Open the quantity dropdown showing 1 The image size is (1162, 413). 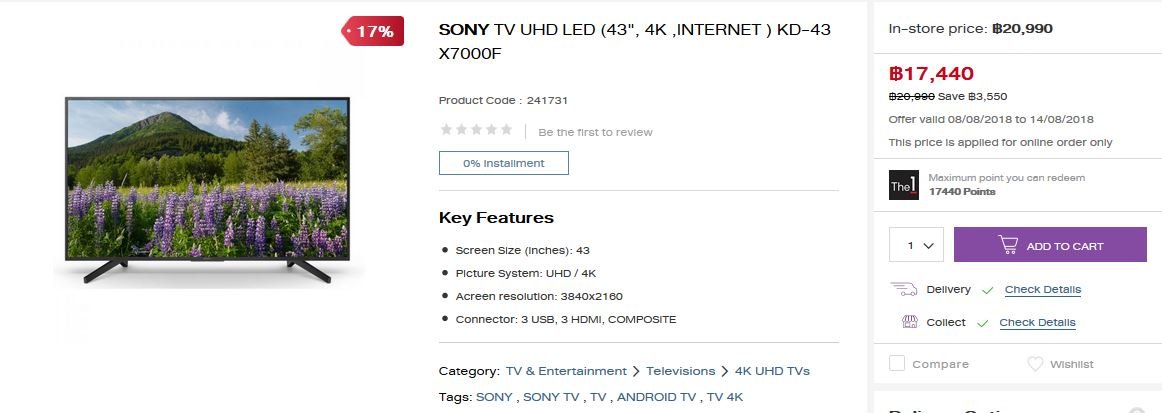click(x=916, y=245)
